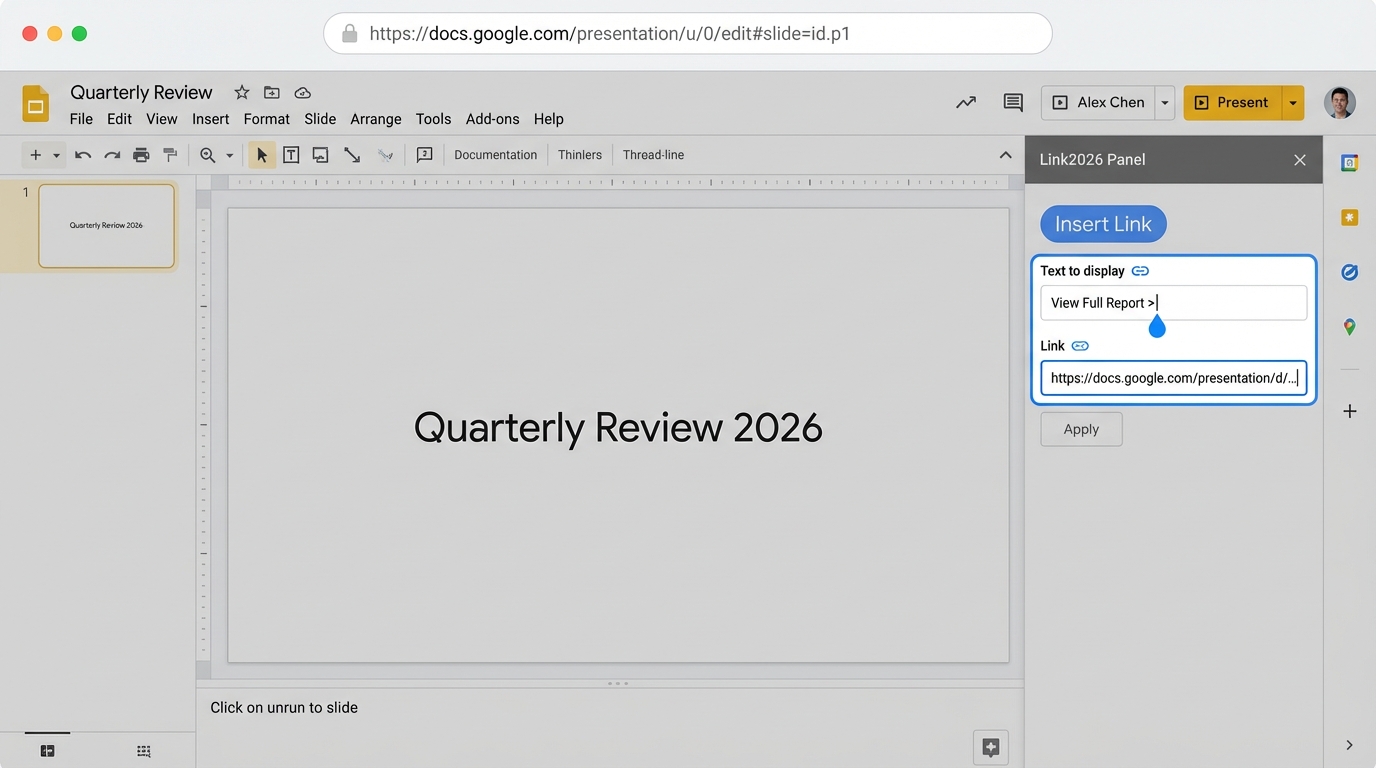Expand the Alex Chen account dropdown
The height and width of the screenshot is (768, 1376).
[1164, 102]
